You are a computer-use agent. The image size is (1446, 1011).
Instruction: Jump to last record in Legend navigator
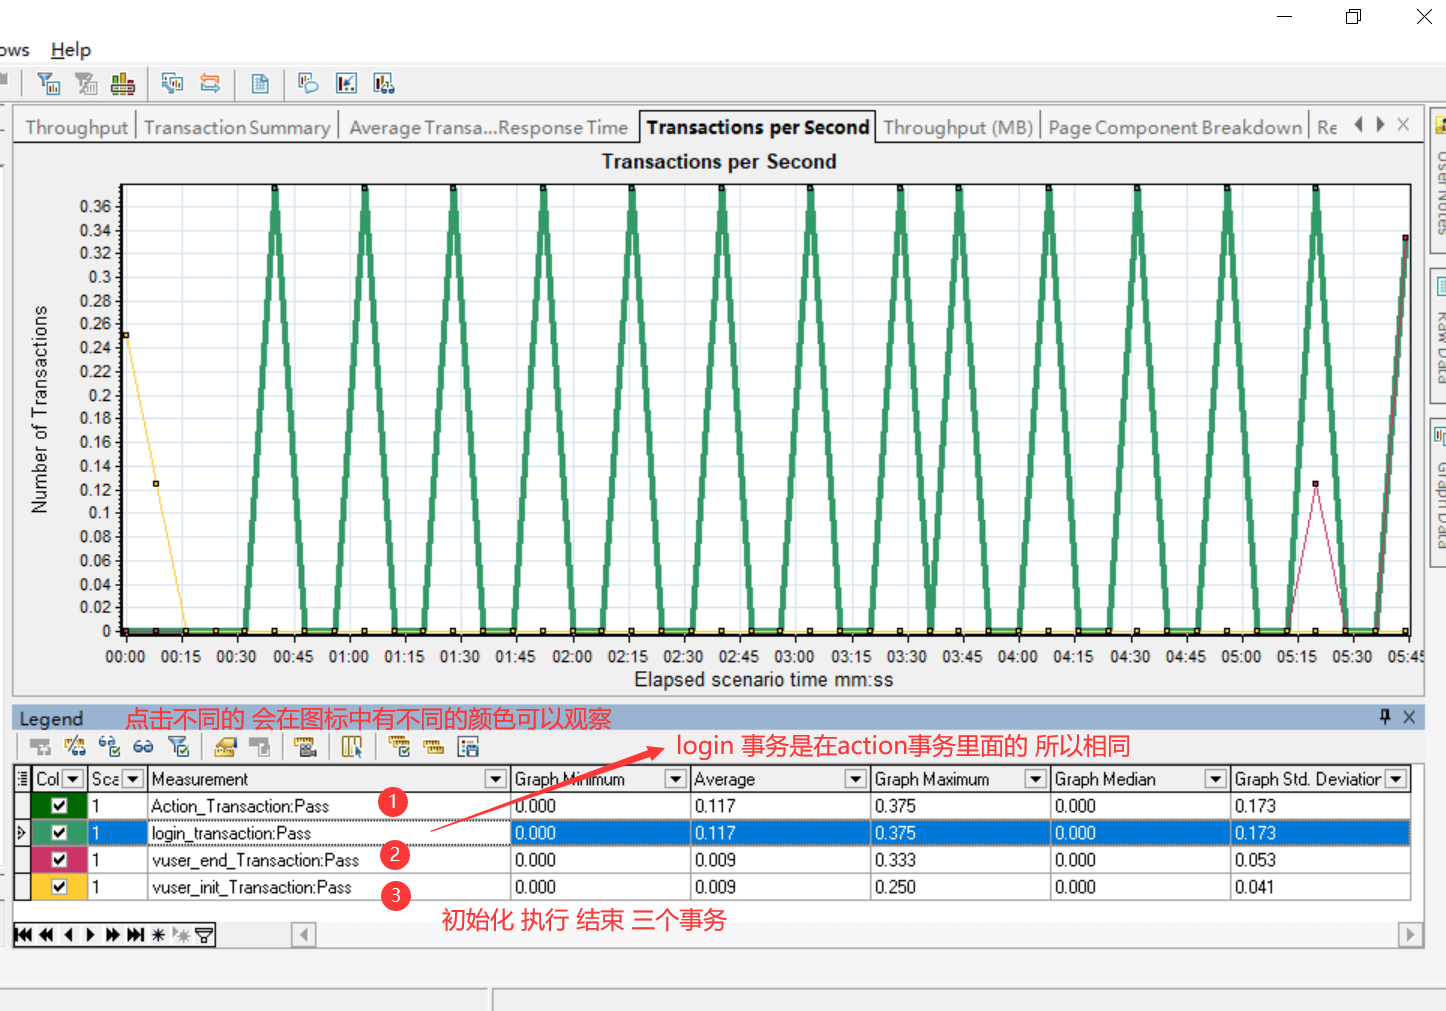[x=136, y=935]
